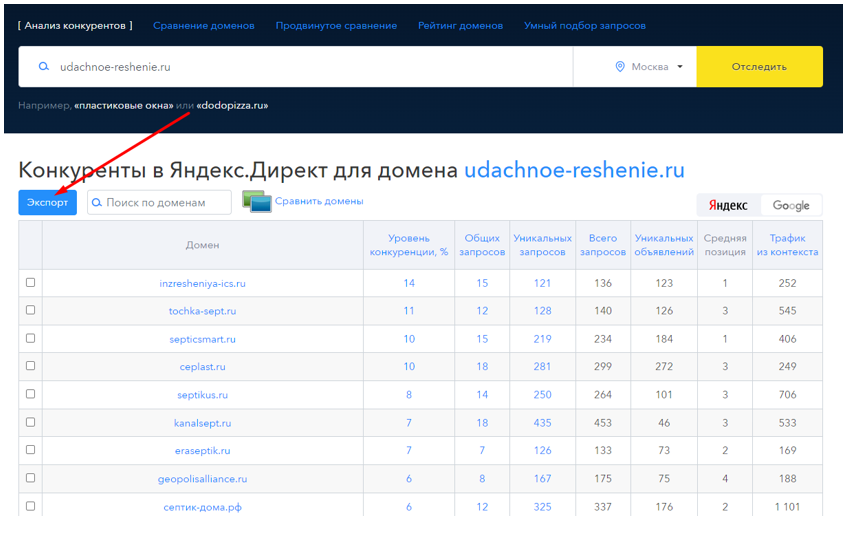
Task: Open the septikus.ru domain link
Action: (202, 395)
